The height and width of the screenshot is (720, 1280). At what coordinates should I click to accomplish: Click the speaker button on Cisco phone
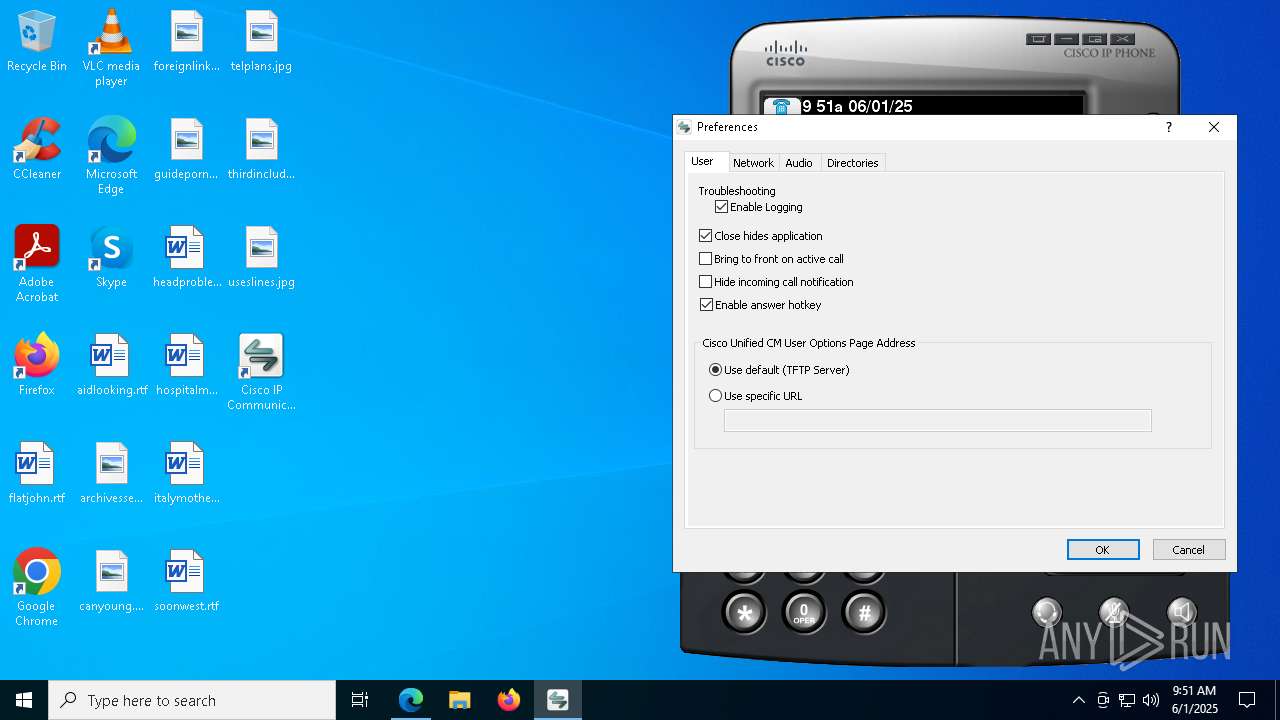click(x=1182, y=612)
